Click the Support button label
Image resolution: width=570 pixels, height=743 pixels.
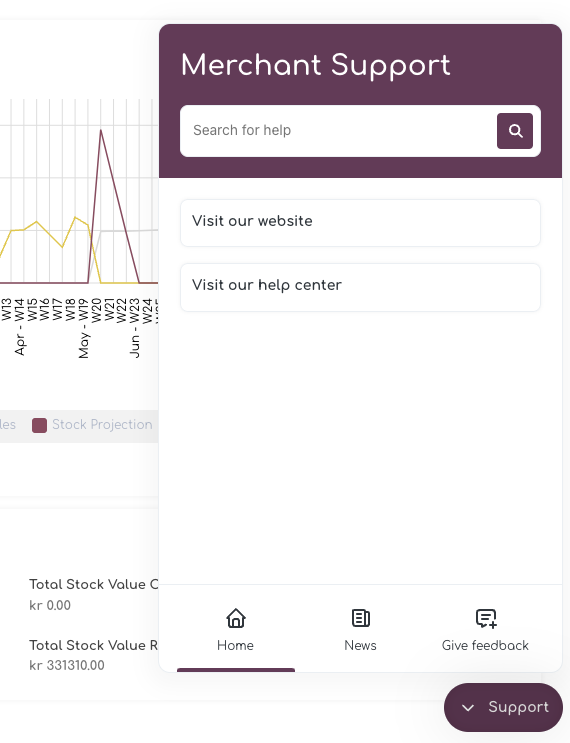click(x=518, y=707)
